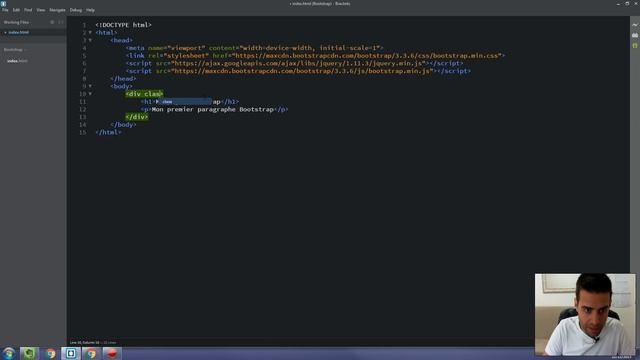Close the Brackets window
The height and width of the screenshot is (360, 640).
(636, 3)
